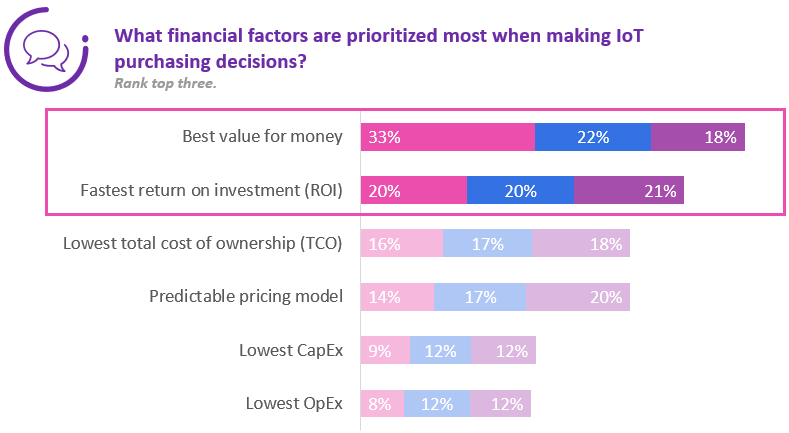The image size is (789, 433).
Task: Click the 18% purple bar for Best value
Action: click(x=698, y=137)
